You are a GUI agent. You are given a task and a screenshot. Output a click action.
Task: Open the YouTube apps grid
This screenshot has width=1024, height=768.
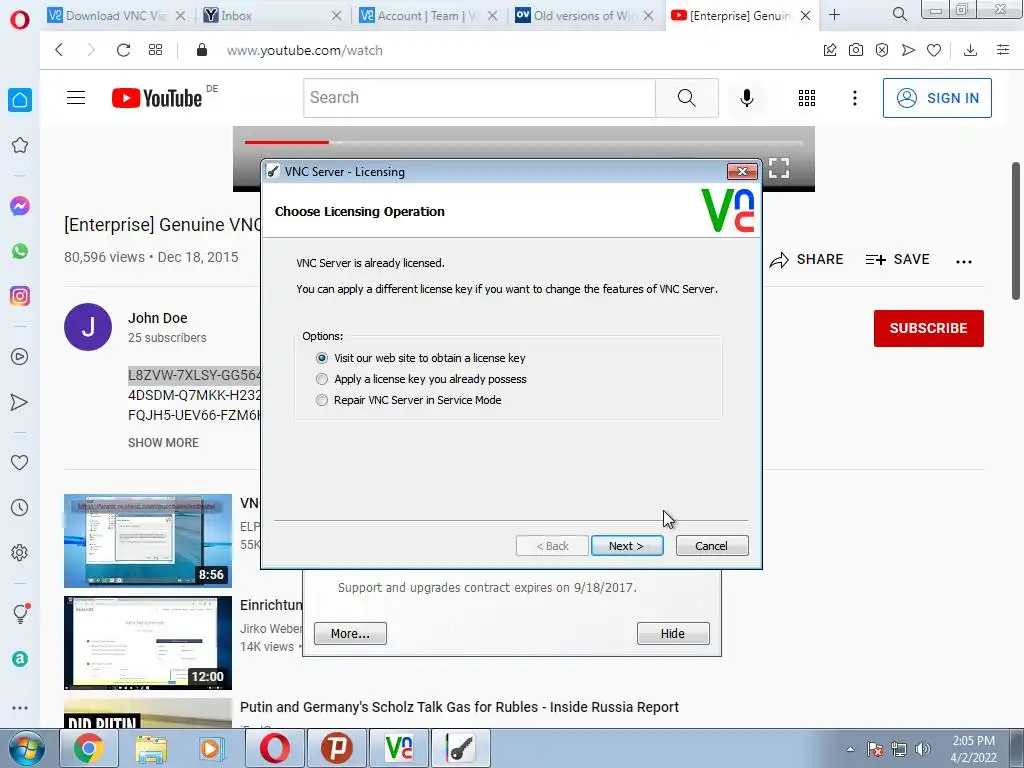point(807,98)
